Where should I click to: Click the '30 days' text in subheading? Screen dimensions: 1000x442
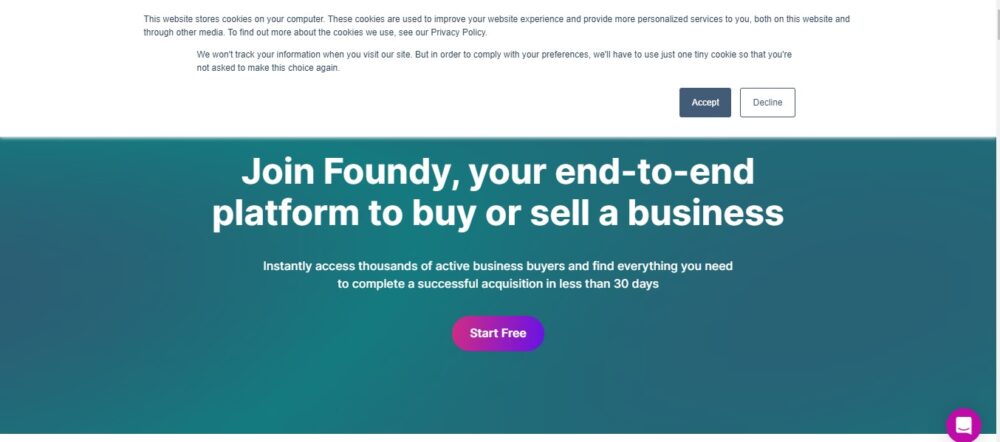click(636, 284)
